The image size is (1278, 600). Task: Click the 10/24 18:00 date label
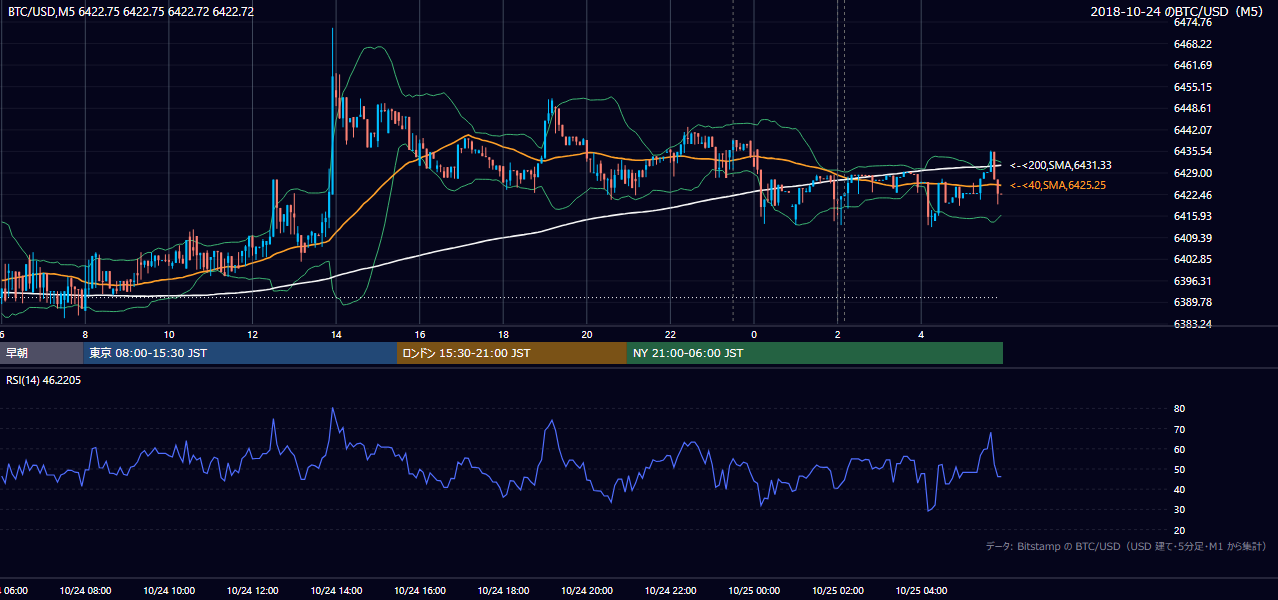pyautogui.click(x=503, y=591)
